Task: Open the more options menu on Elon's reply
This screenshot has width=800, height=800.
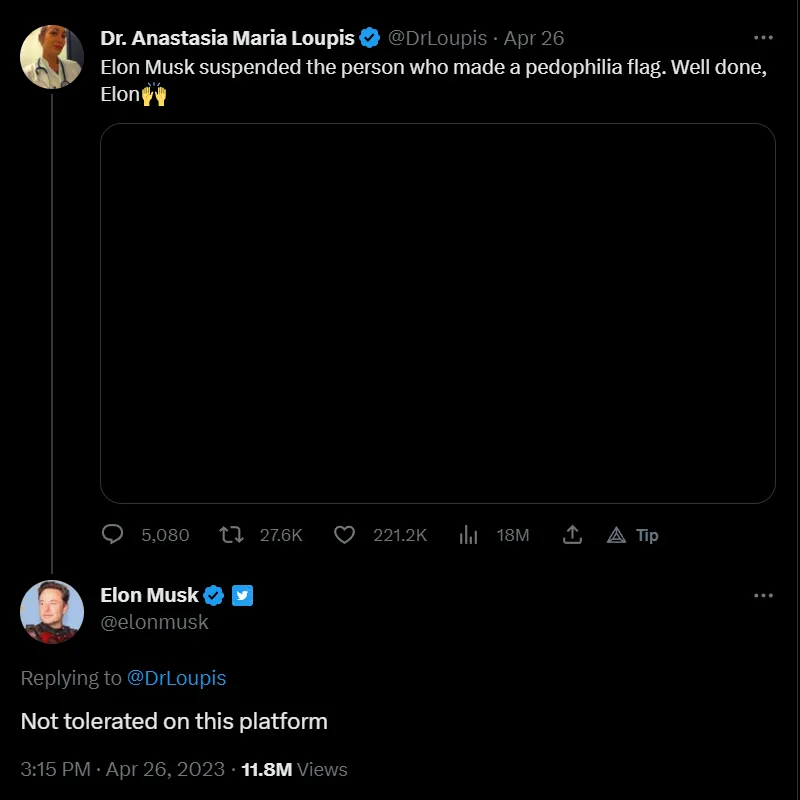Action: pyautogui.click(x=763, y=595)
